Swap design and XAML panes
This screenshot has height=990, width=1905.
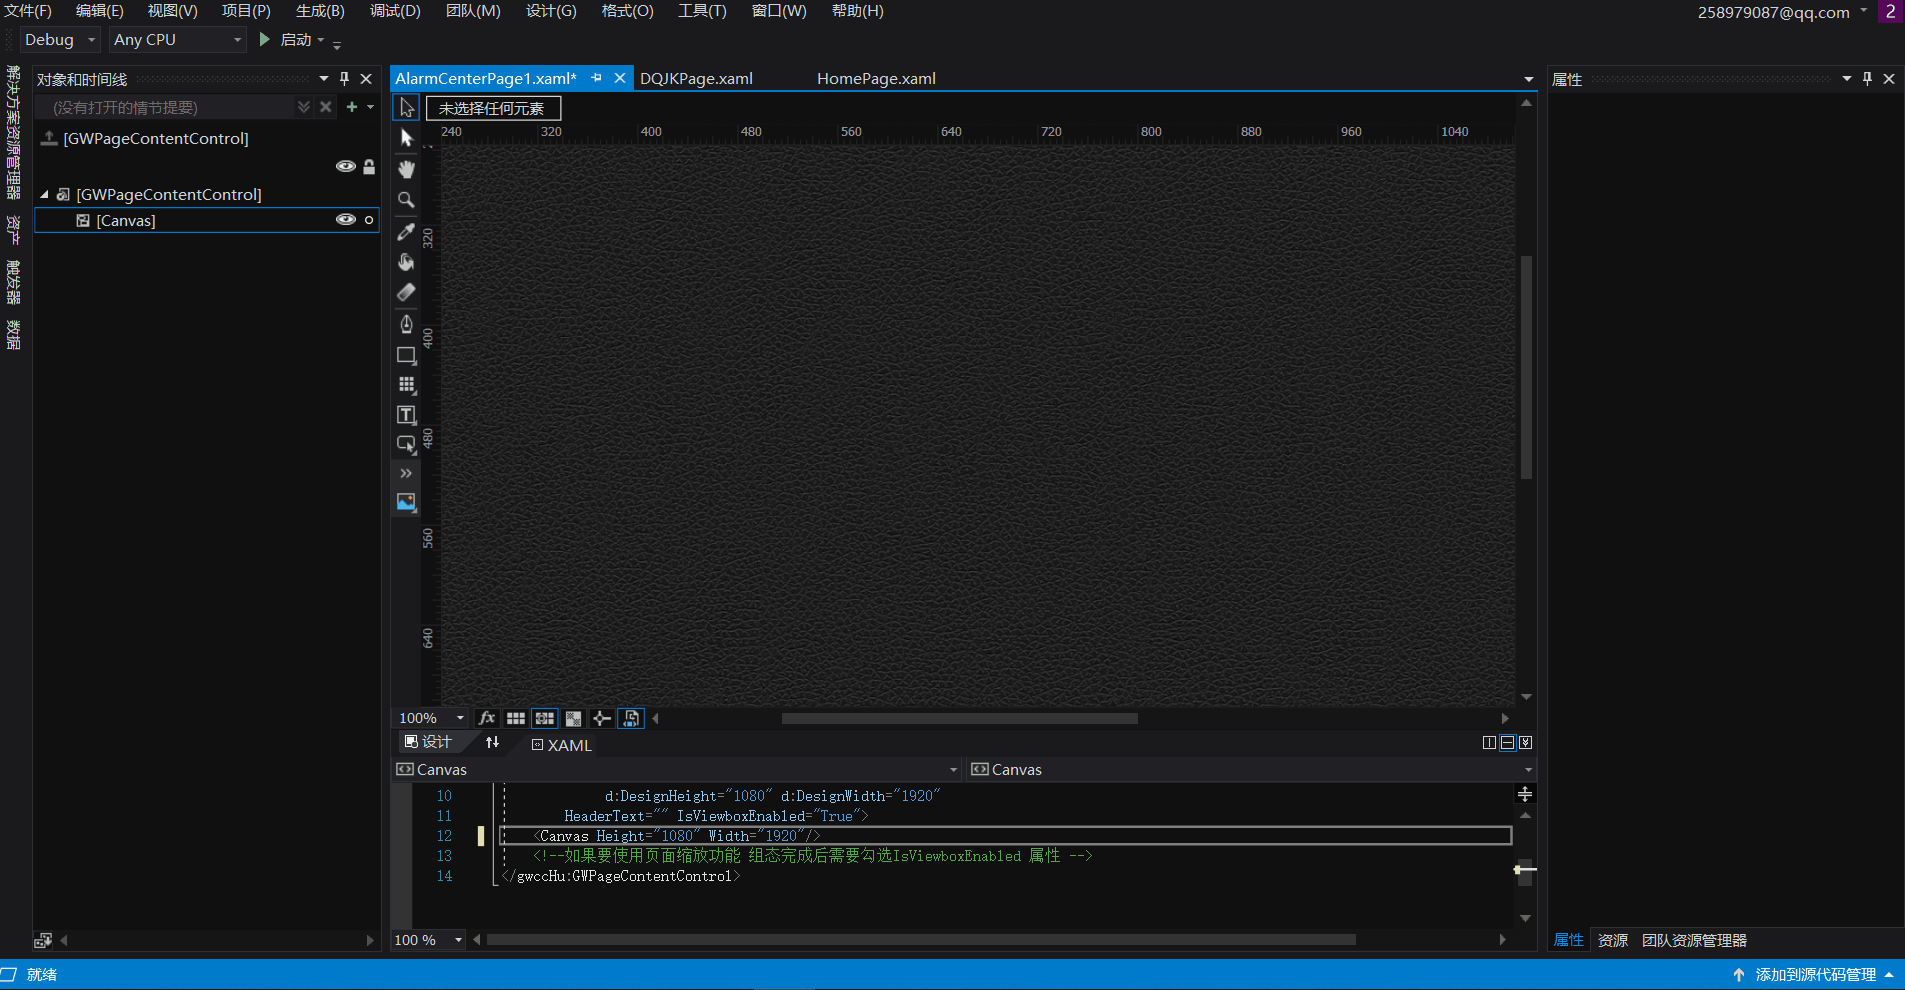pos(492,742)
